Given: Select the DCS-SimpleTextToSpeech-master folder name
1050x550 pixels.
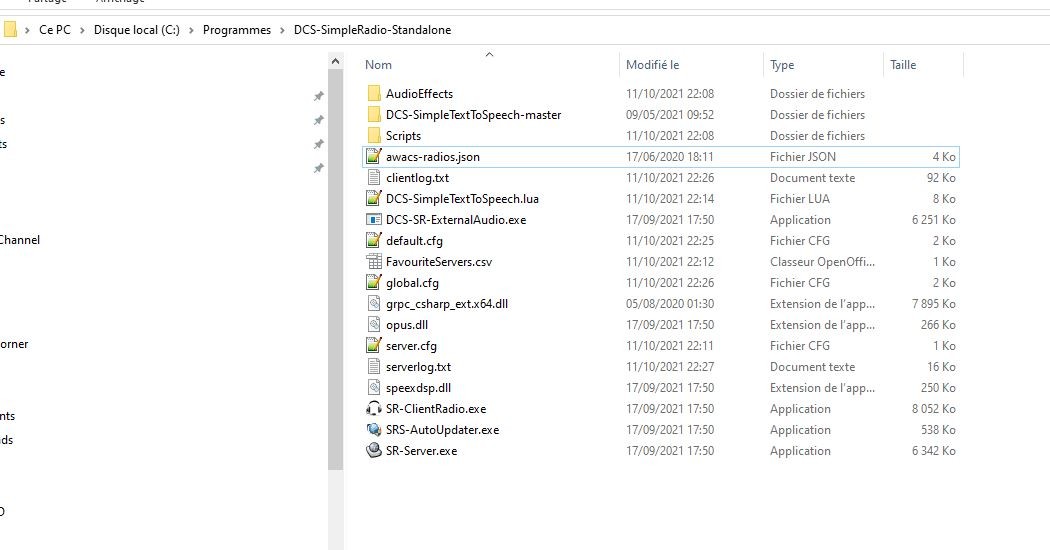Looking at the screenshot, I should point(473,115).
